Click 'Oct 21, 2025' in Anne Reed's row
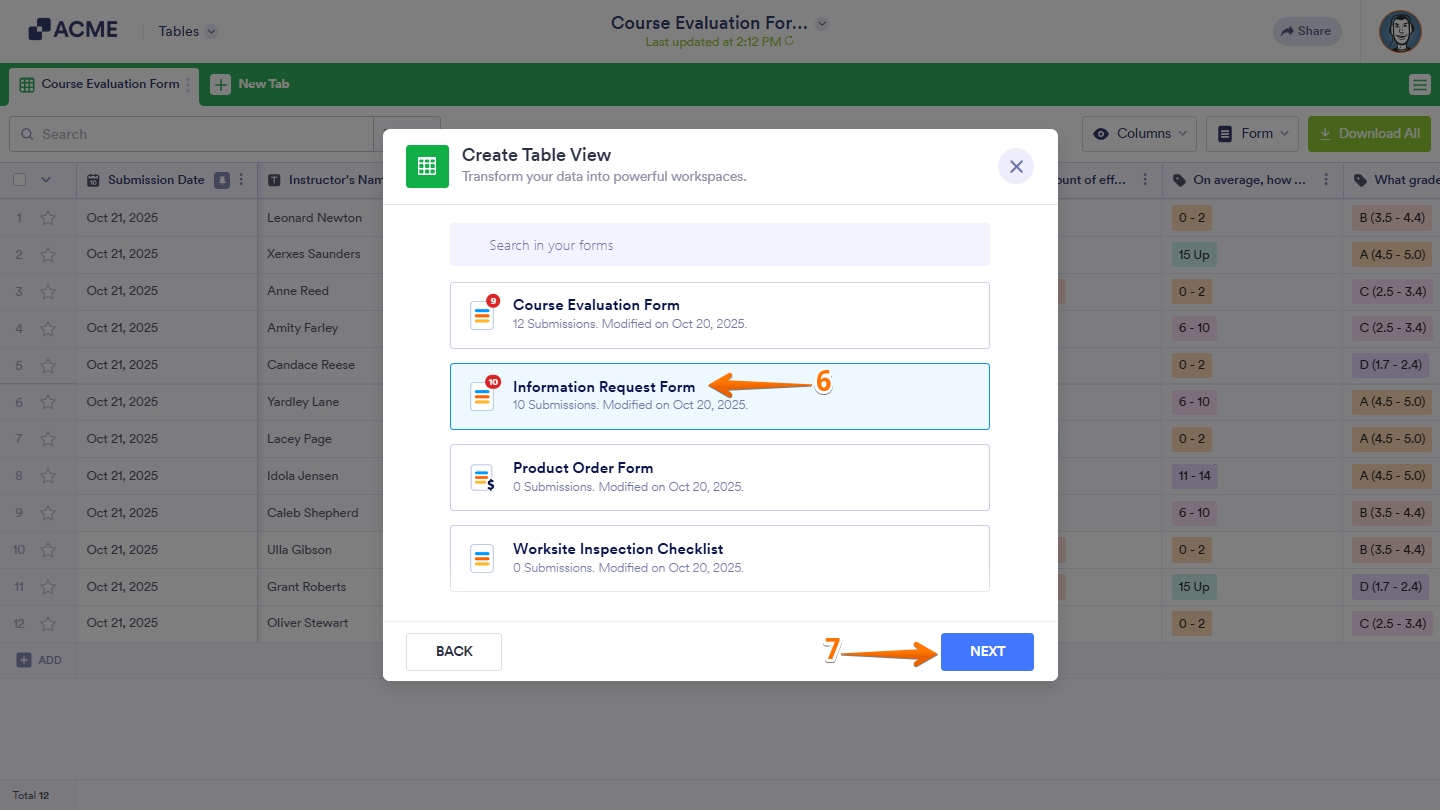This screenshot has width=1440, height=810. 122,291
